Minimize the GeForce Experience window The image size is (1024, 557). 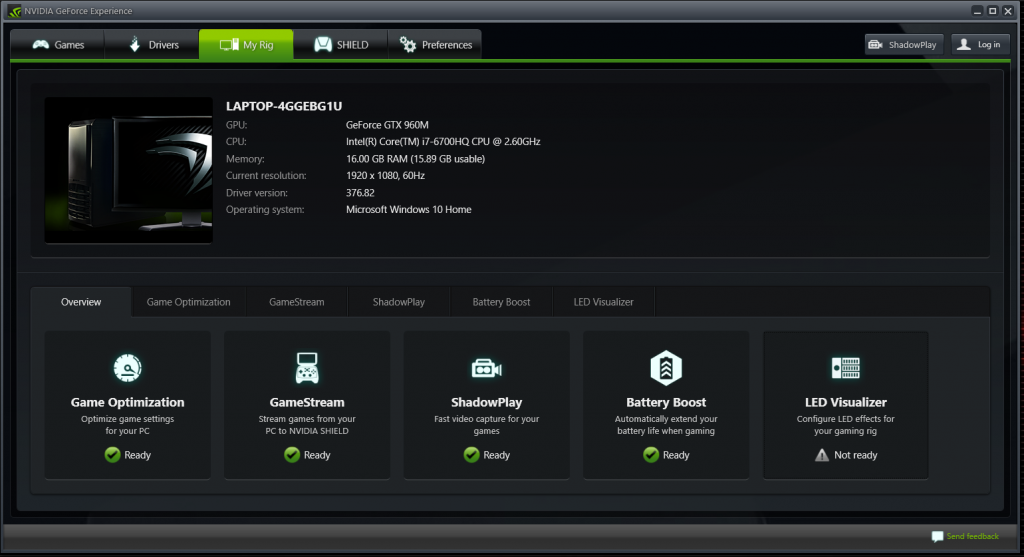(978, 11)
